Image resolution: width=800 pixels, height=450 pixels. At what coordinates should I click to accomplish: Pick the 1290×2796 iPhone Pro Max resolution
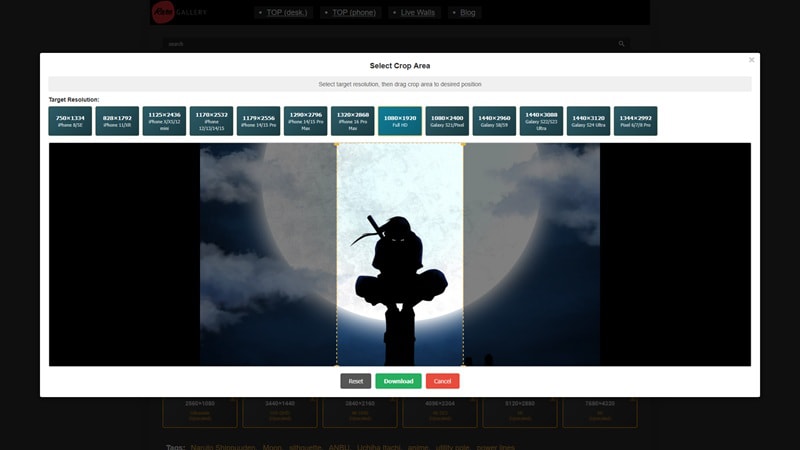point(306,121)
